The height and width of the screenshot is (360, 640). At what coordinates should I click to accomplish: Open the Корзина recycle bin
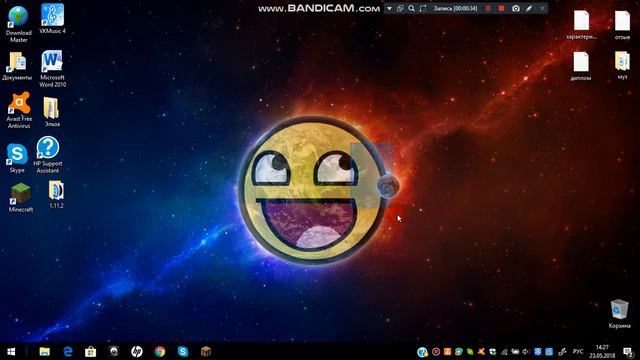point(619,313)
